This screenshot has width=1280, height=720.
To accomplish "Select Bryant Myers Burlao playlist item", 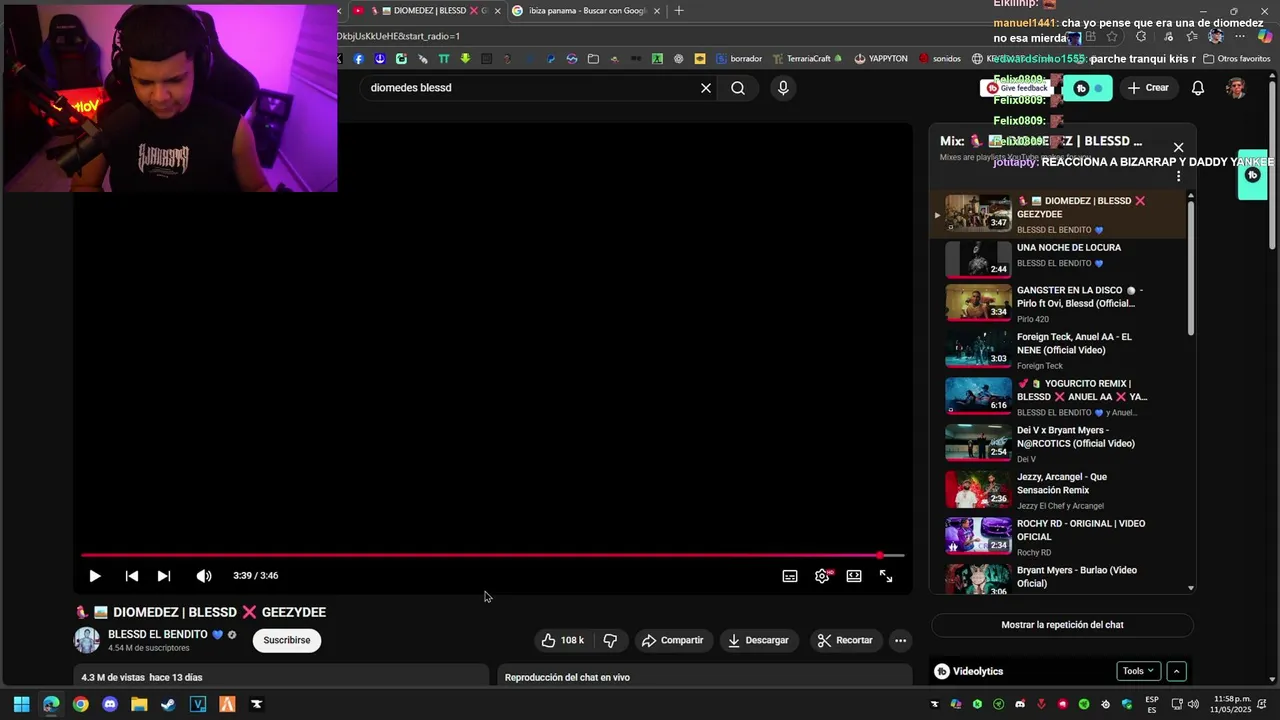I will [x=1060, y=580].
